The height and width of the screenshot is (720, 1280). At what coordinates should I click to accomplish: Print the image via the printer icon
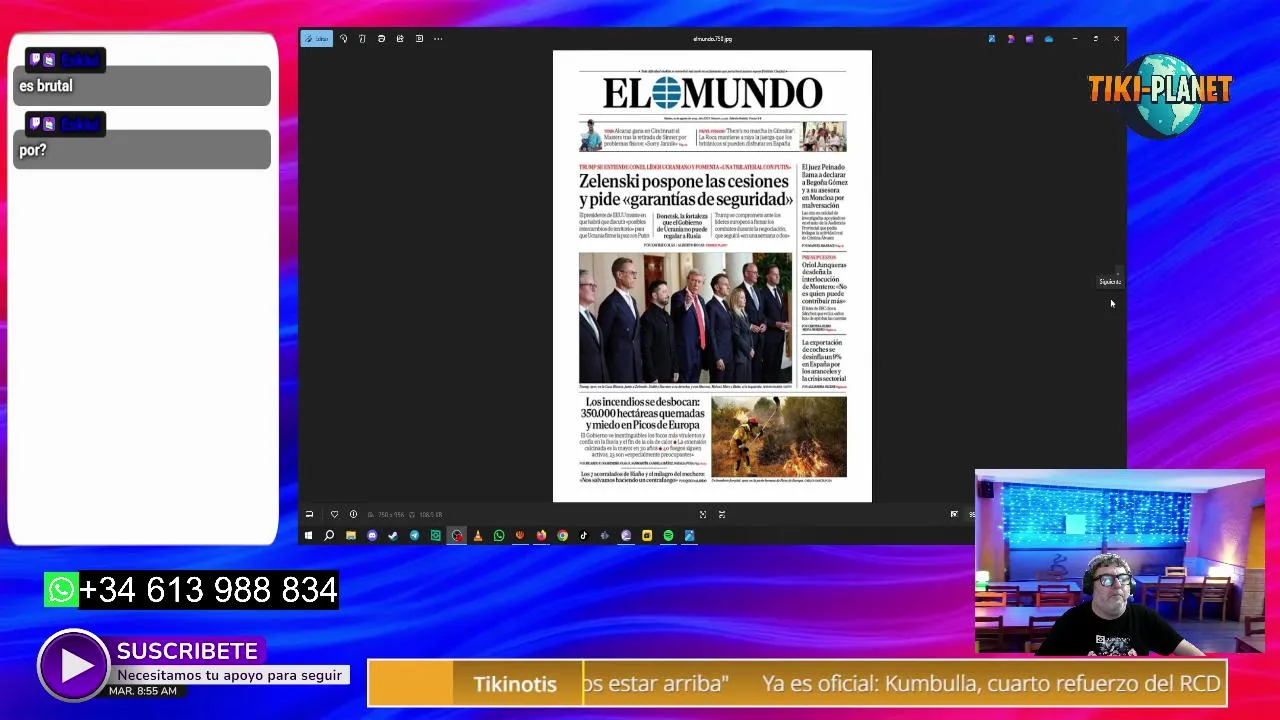click(x=381, y=39)
